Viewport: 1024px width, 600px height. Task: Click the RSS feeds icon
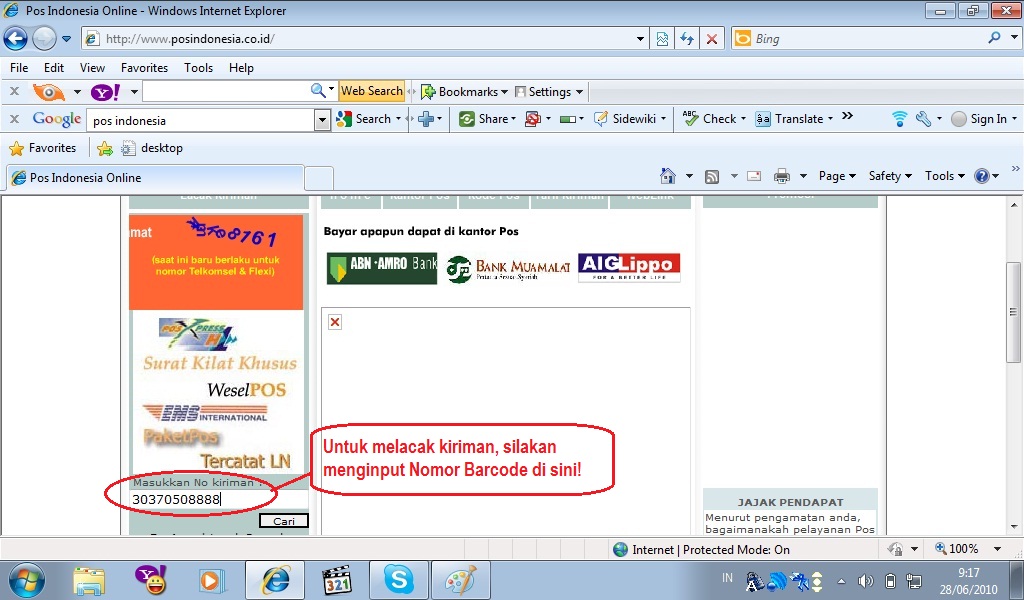click(712, 176)
